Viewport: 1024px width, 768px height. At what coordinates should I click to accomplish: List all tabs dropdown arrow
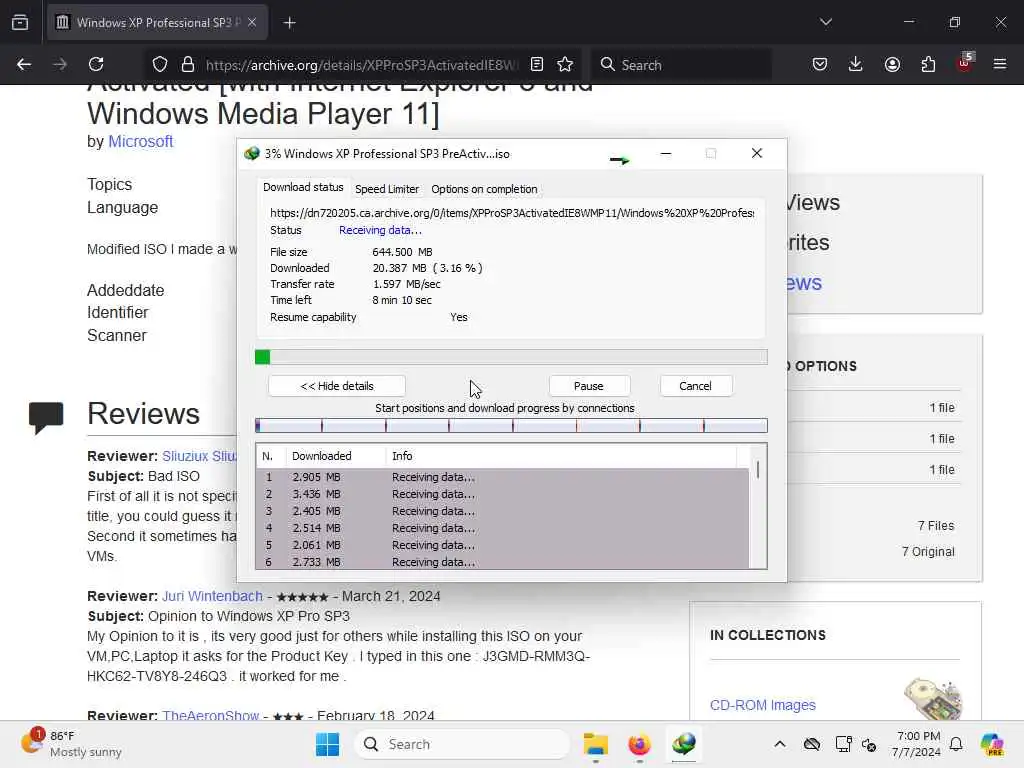point(826,22)
